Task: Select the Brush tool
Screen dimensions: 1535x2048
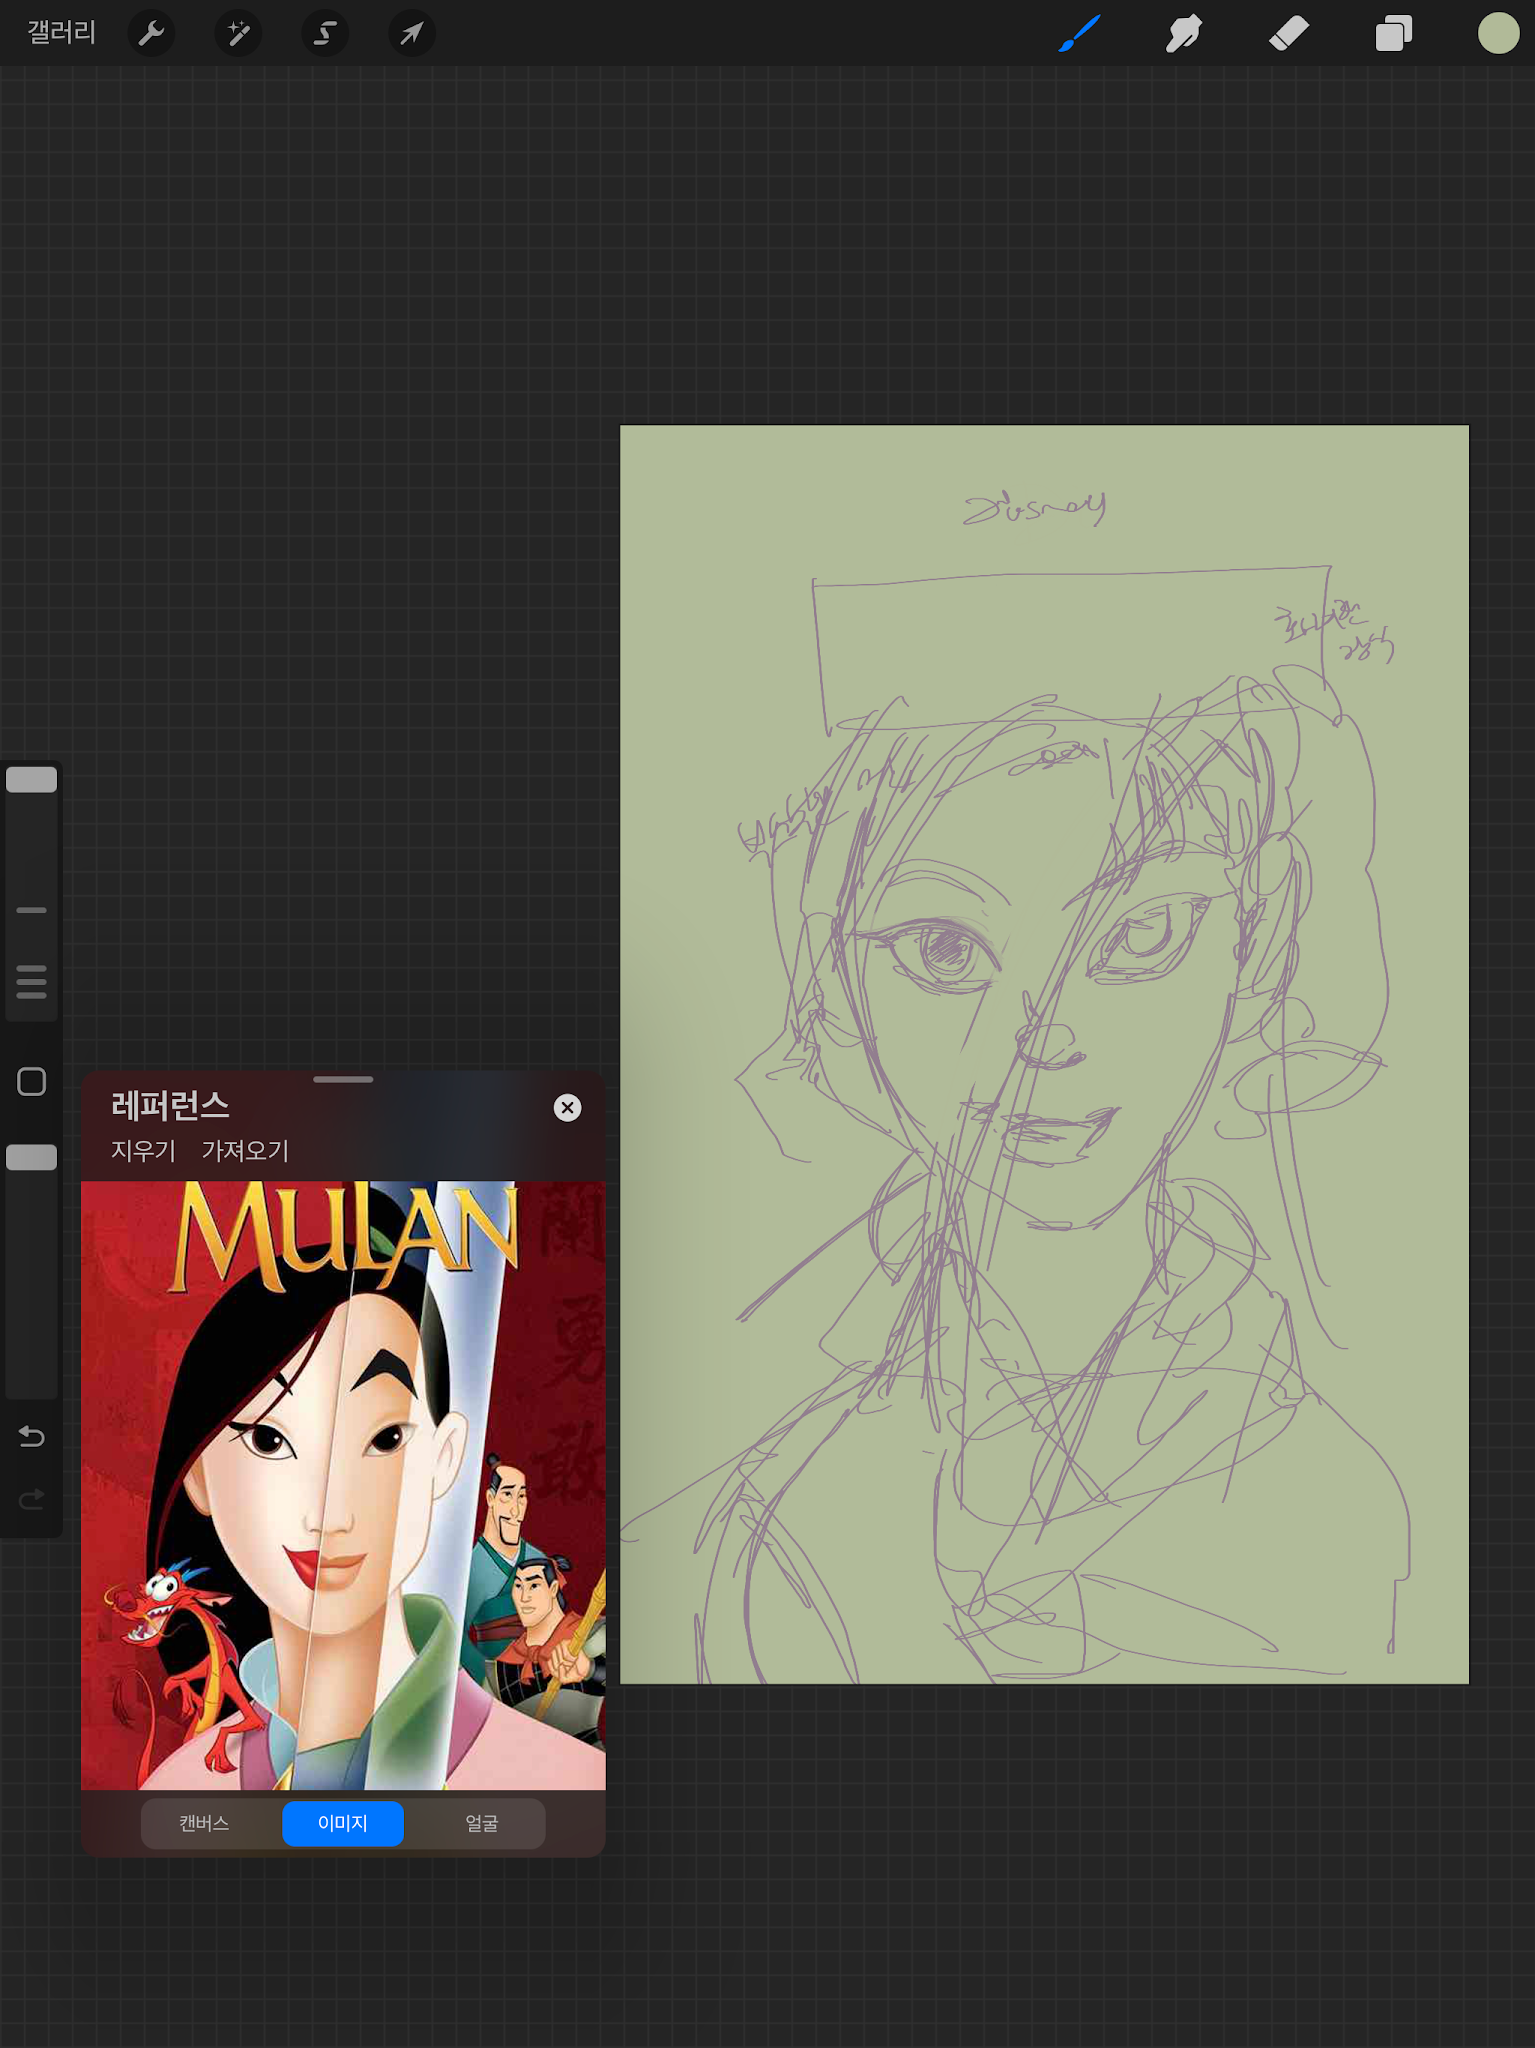Action: 1080,33
